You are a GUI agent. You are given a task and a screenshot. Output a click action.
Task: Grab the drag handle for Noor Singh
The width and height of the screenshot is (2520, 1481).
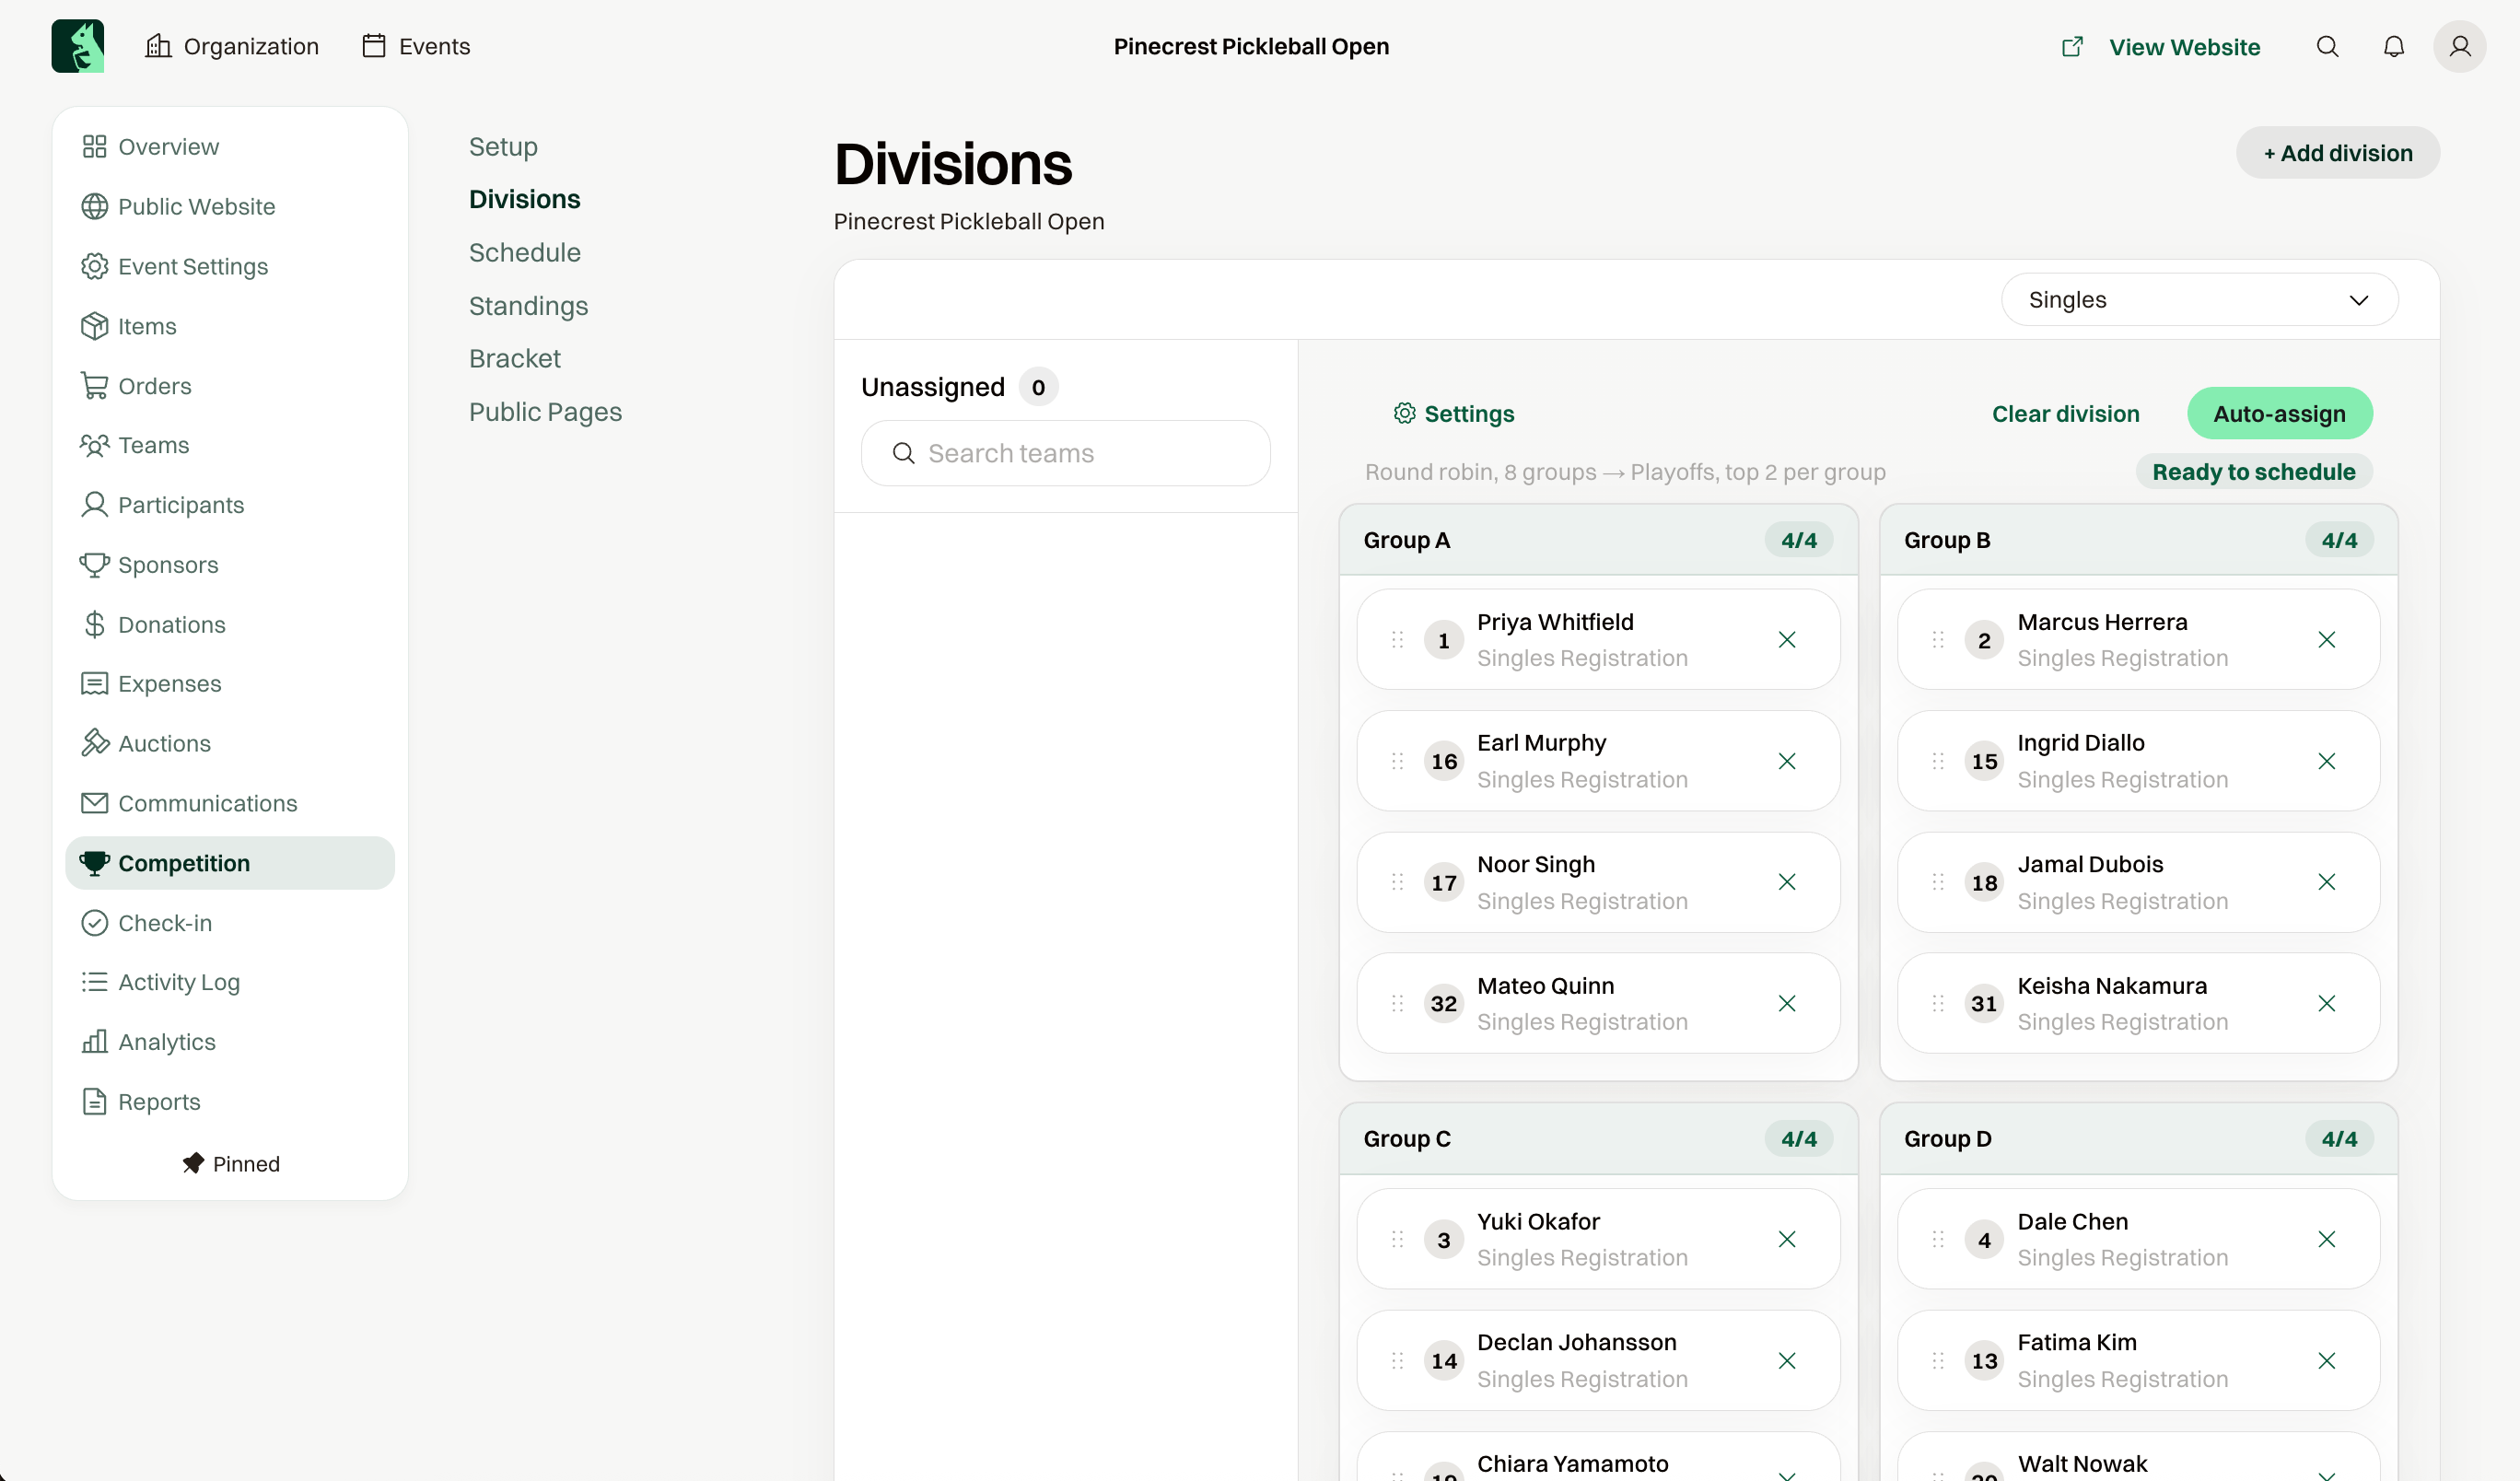pos(1398,882)
